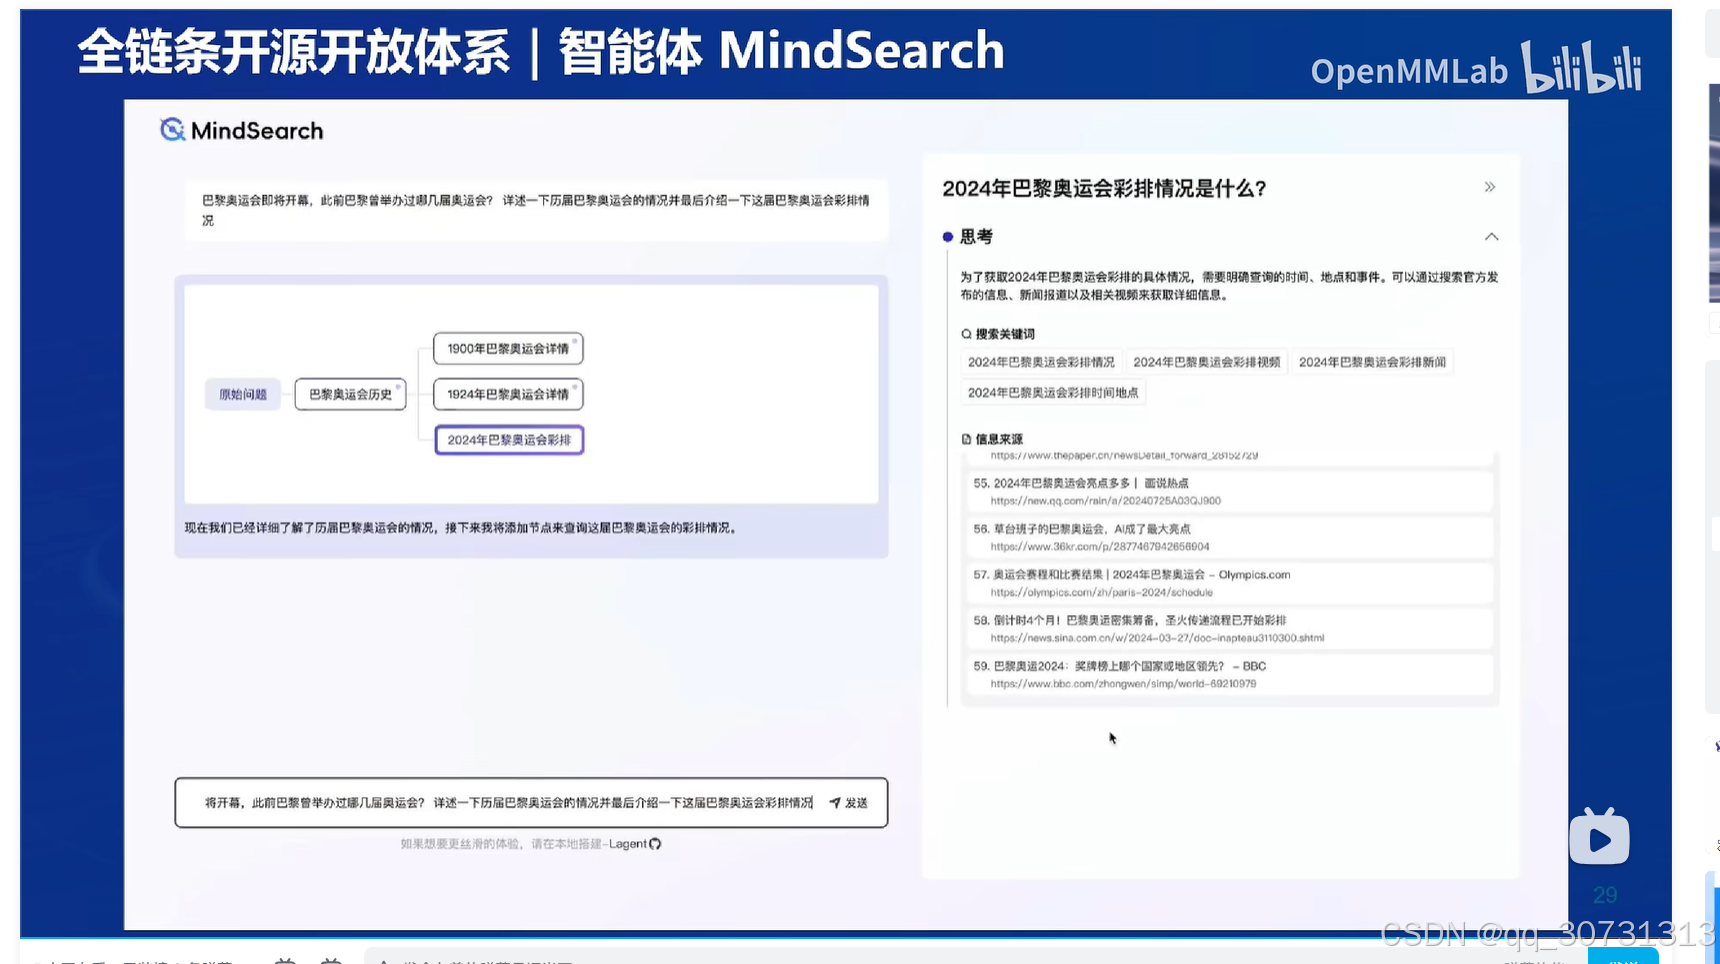Screen dimensions: 1720x964
Task: Open source 59 bbc.com zhongwen link
Action: pos(1123,684)
